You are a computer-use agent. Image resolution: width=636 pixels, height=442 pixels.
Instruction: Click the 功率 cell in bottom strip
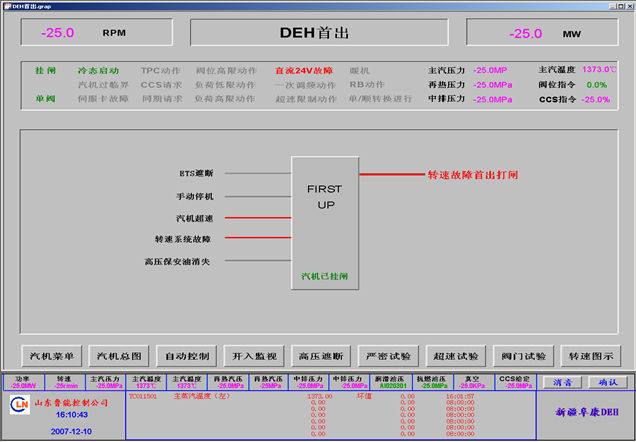pyautogui.click(x=24, y=382)
